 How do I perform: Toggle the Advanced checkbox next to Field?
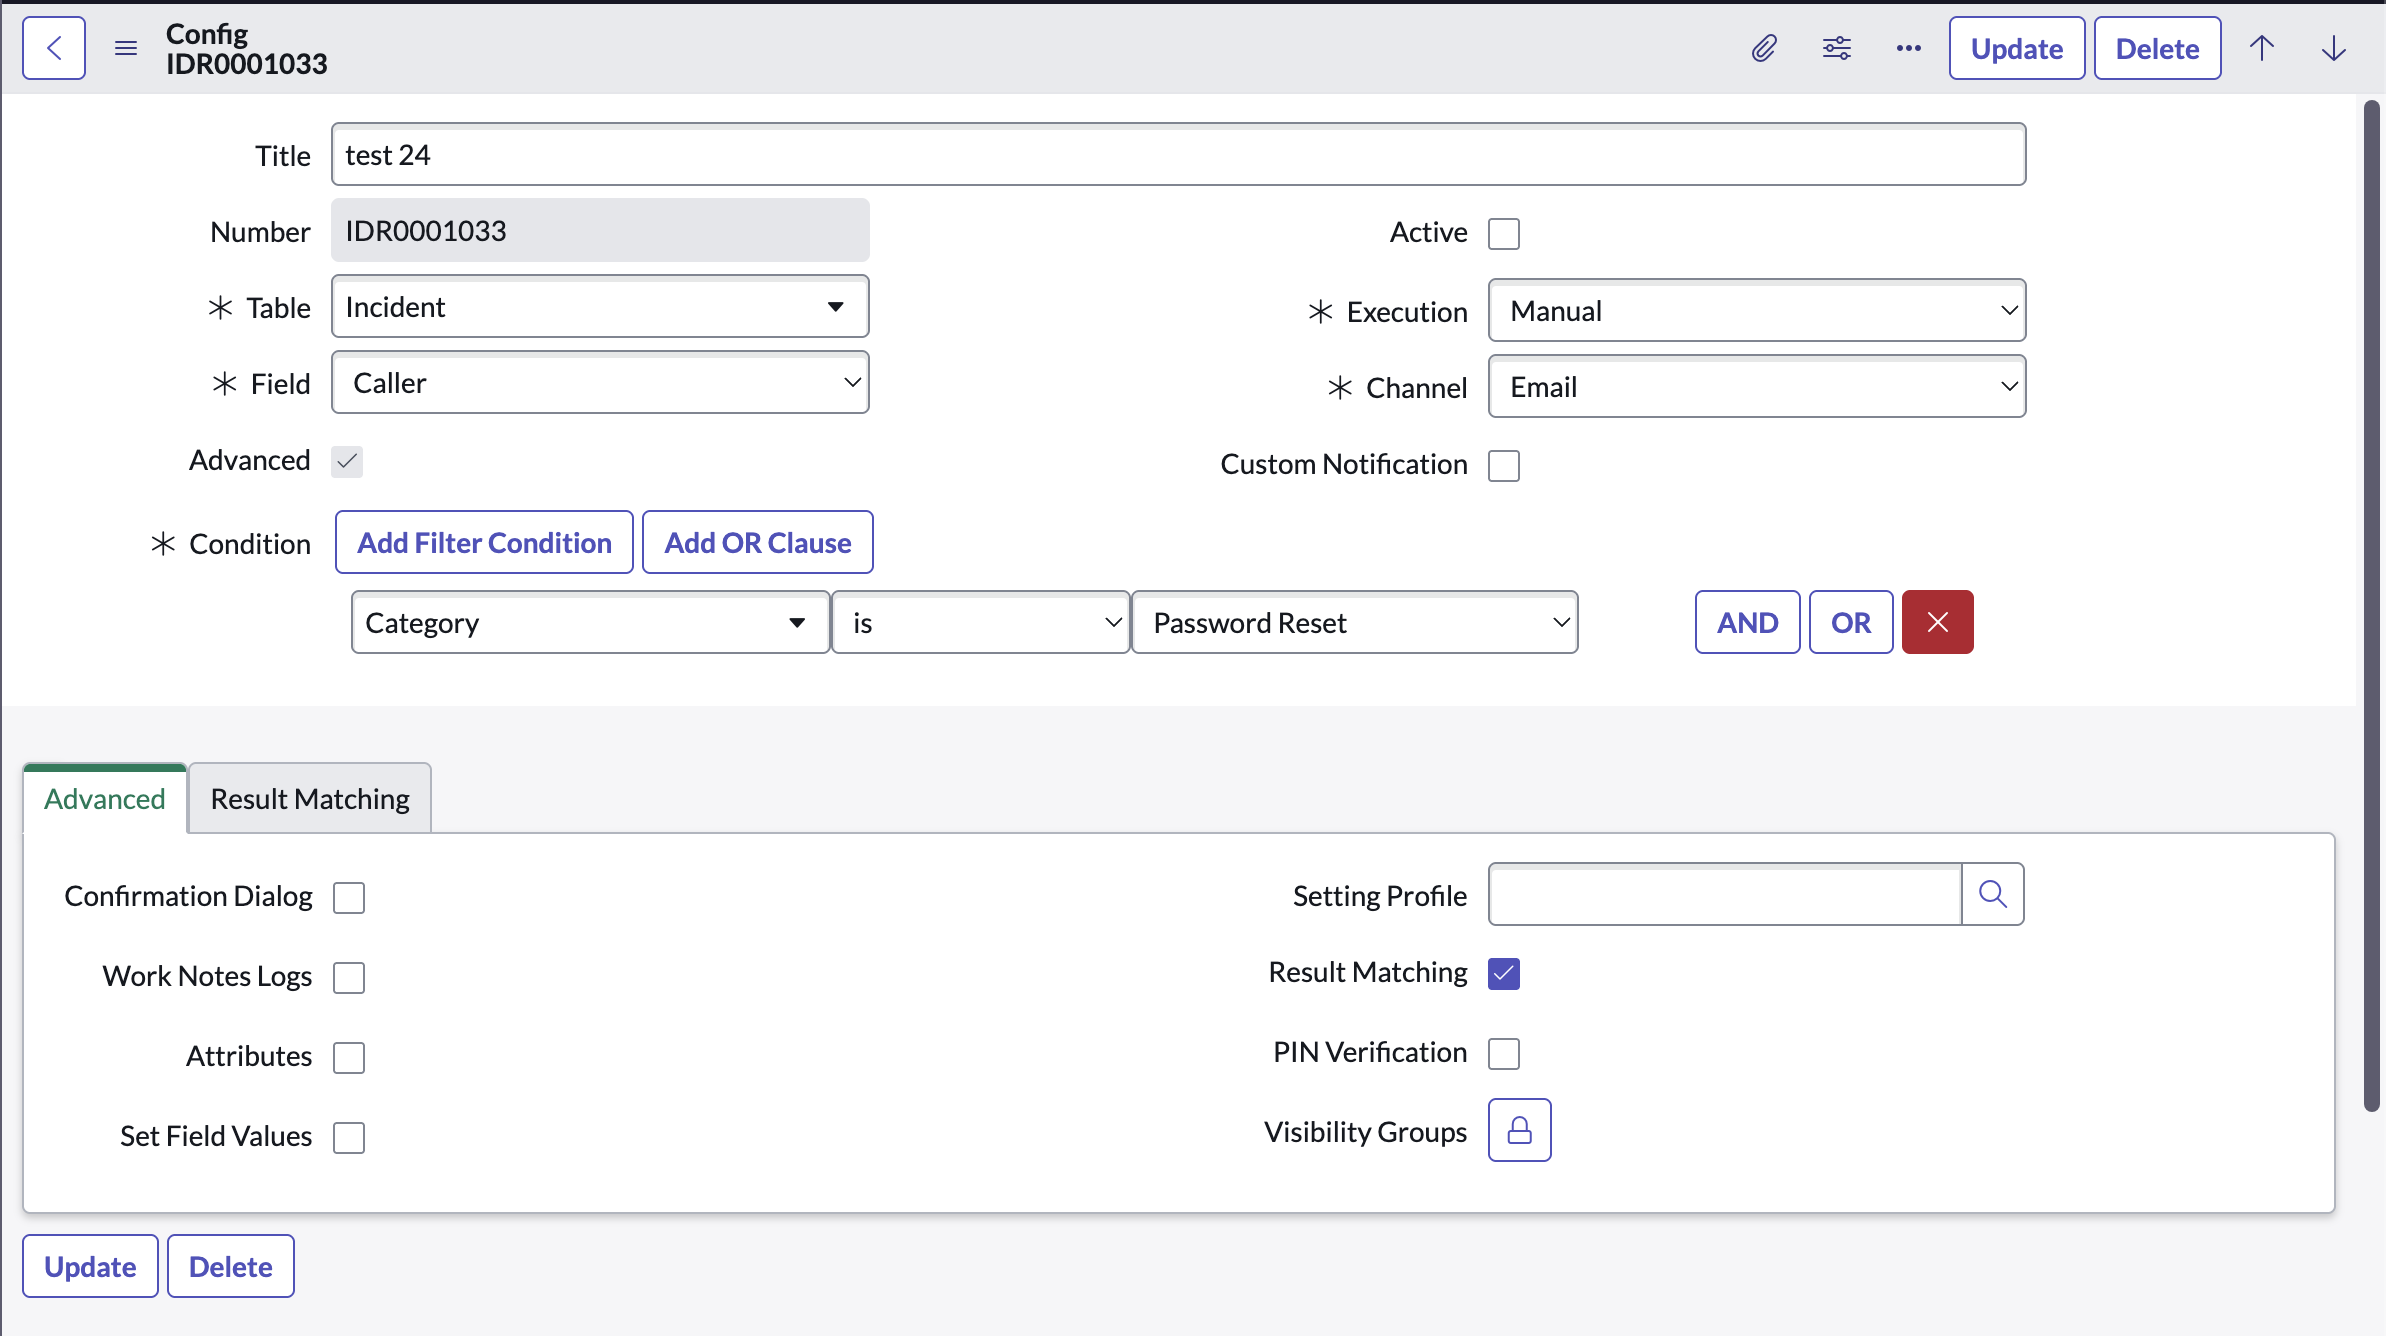(347, 461)
